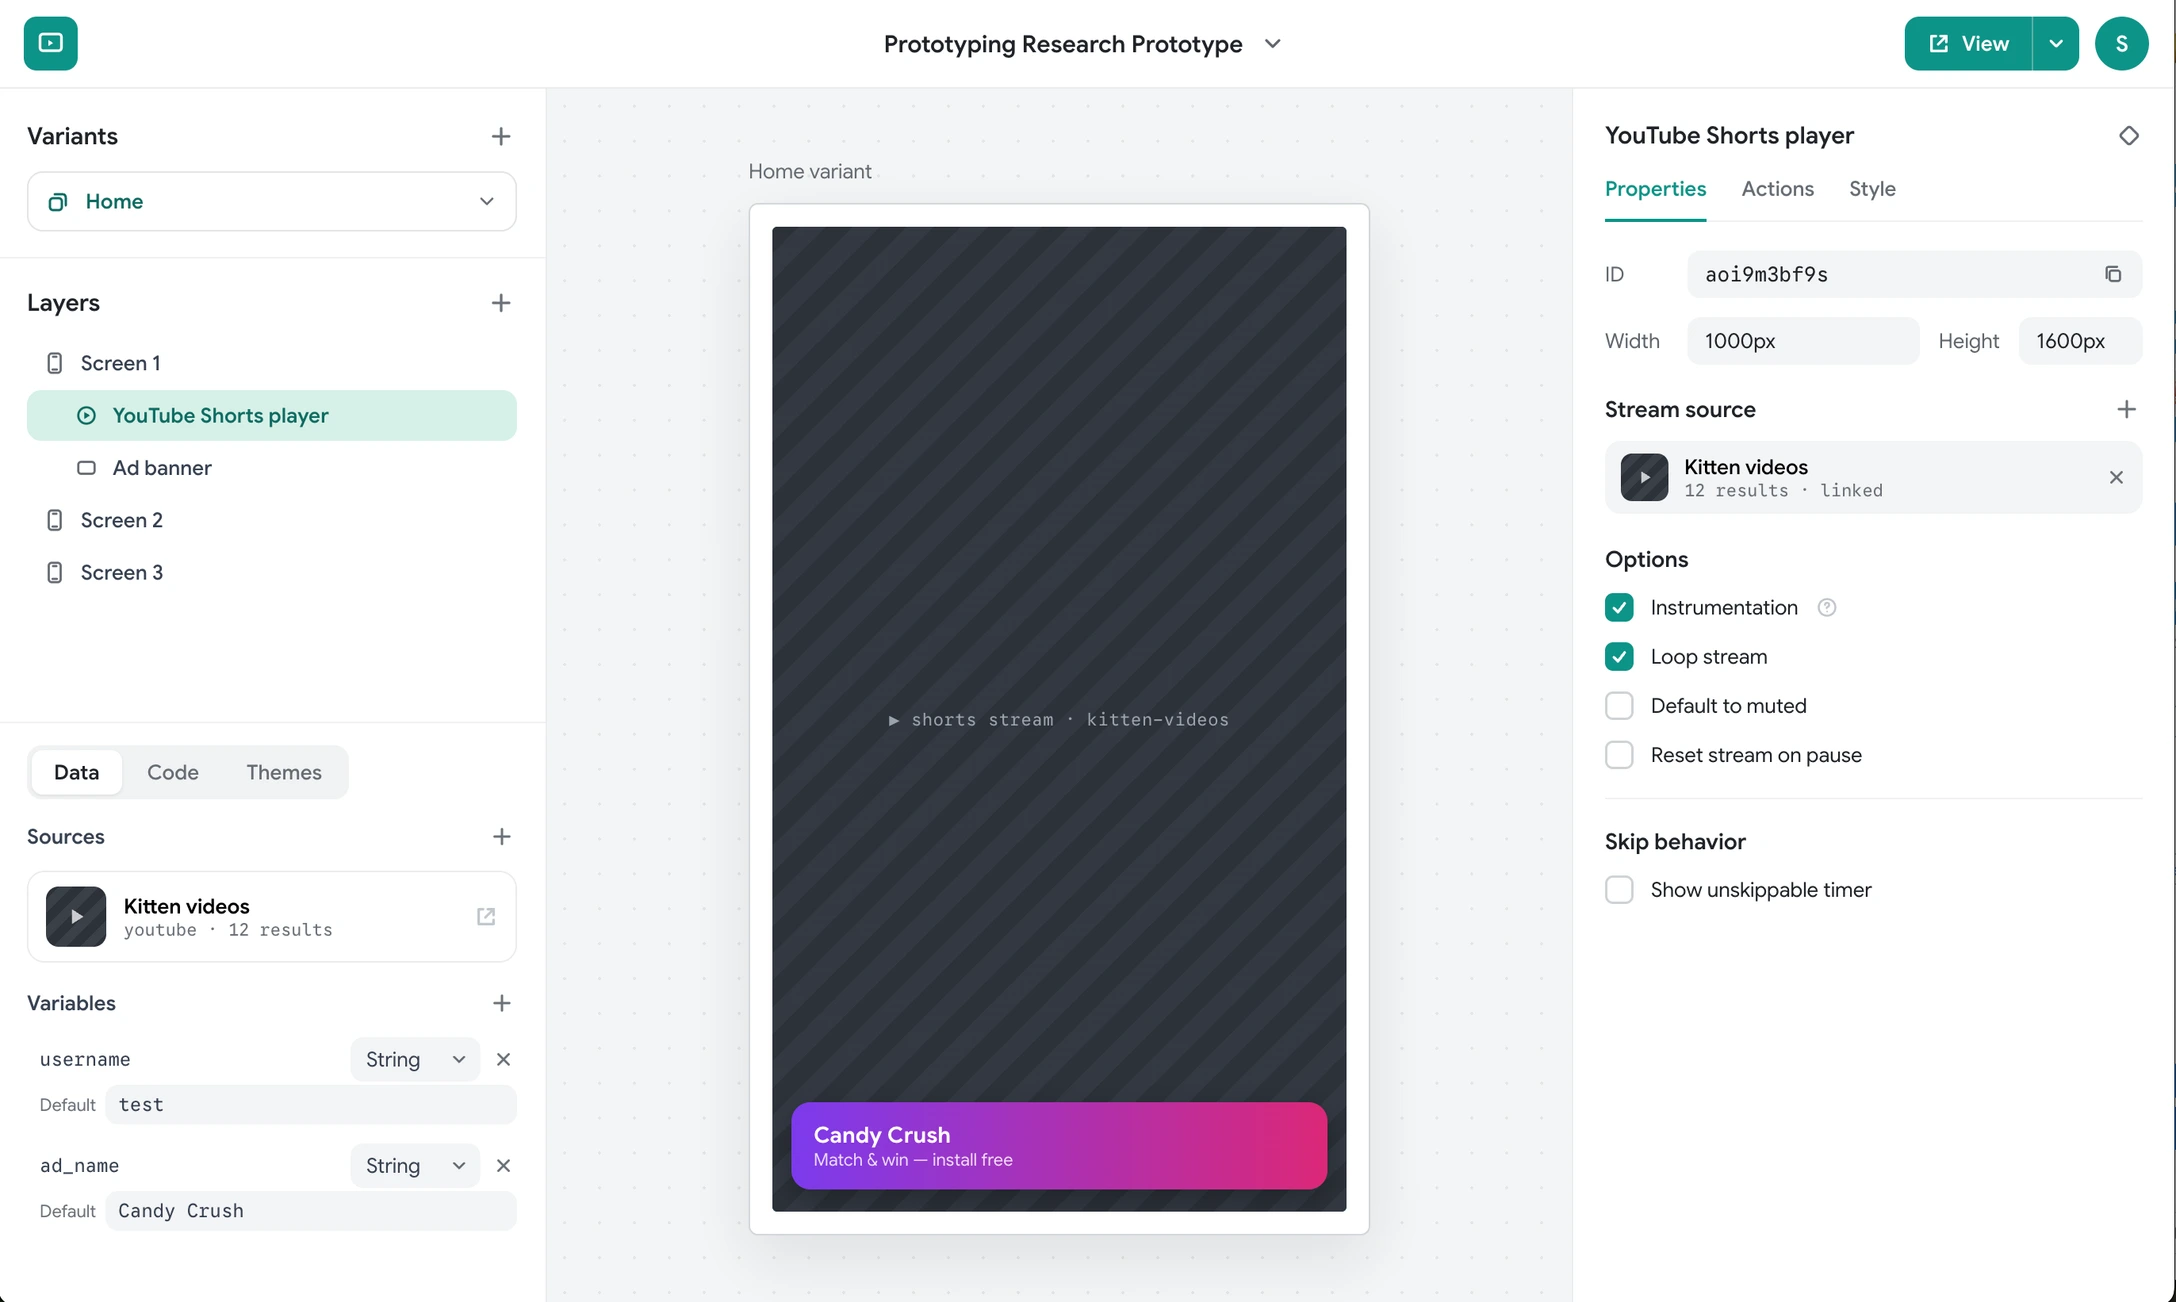This screenshot has width=2176, height=1302.
Task: Click the View button
Action: point(1968,43)
